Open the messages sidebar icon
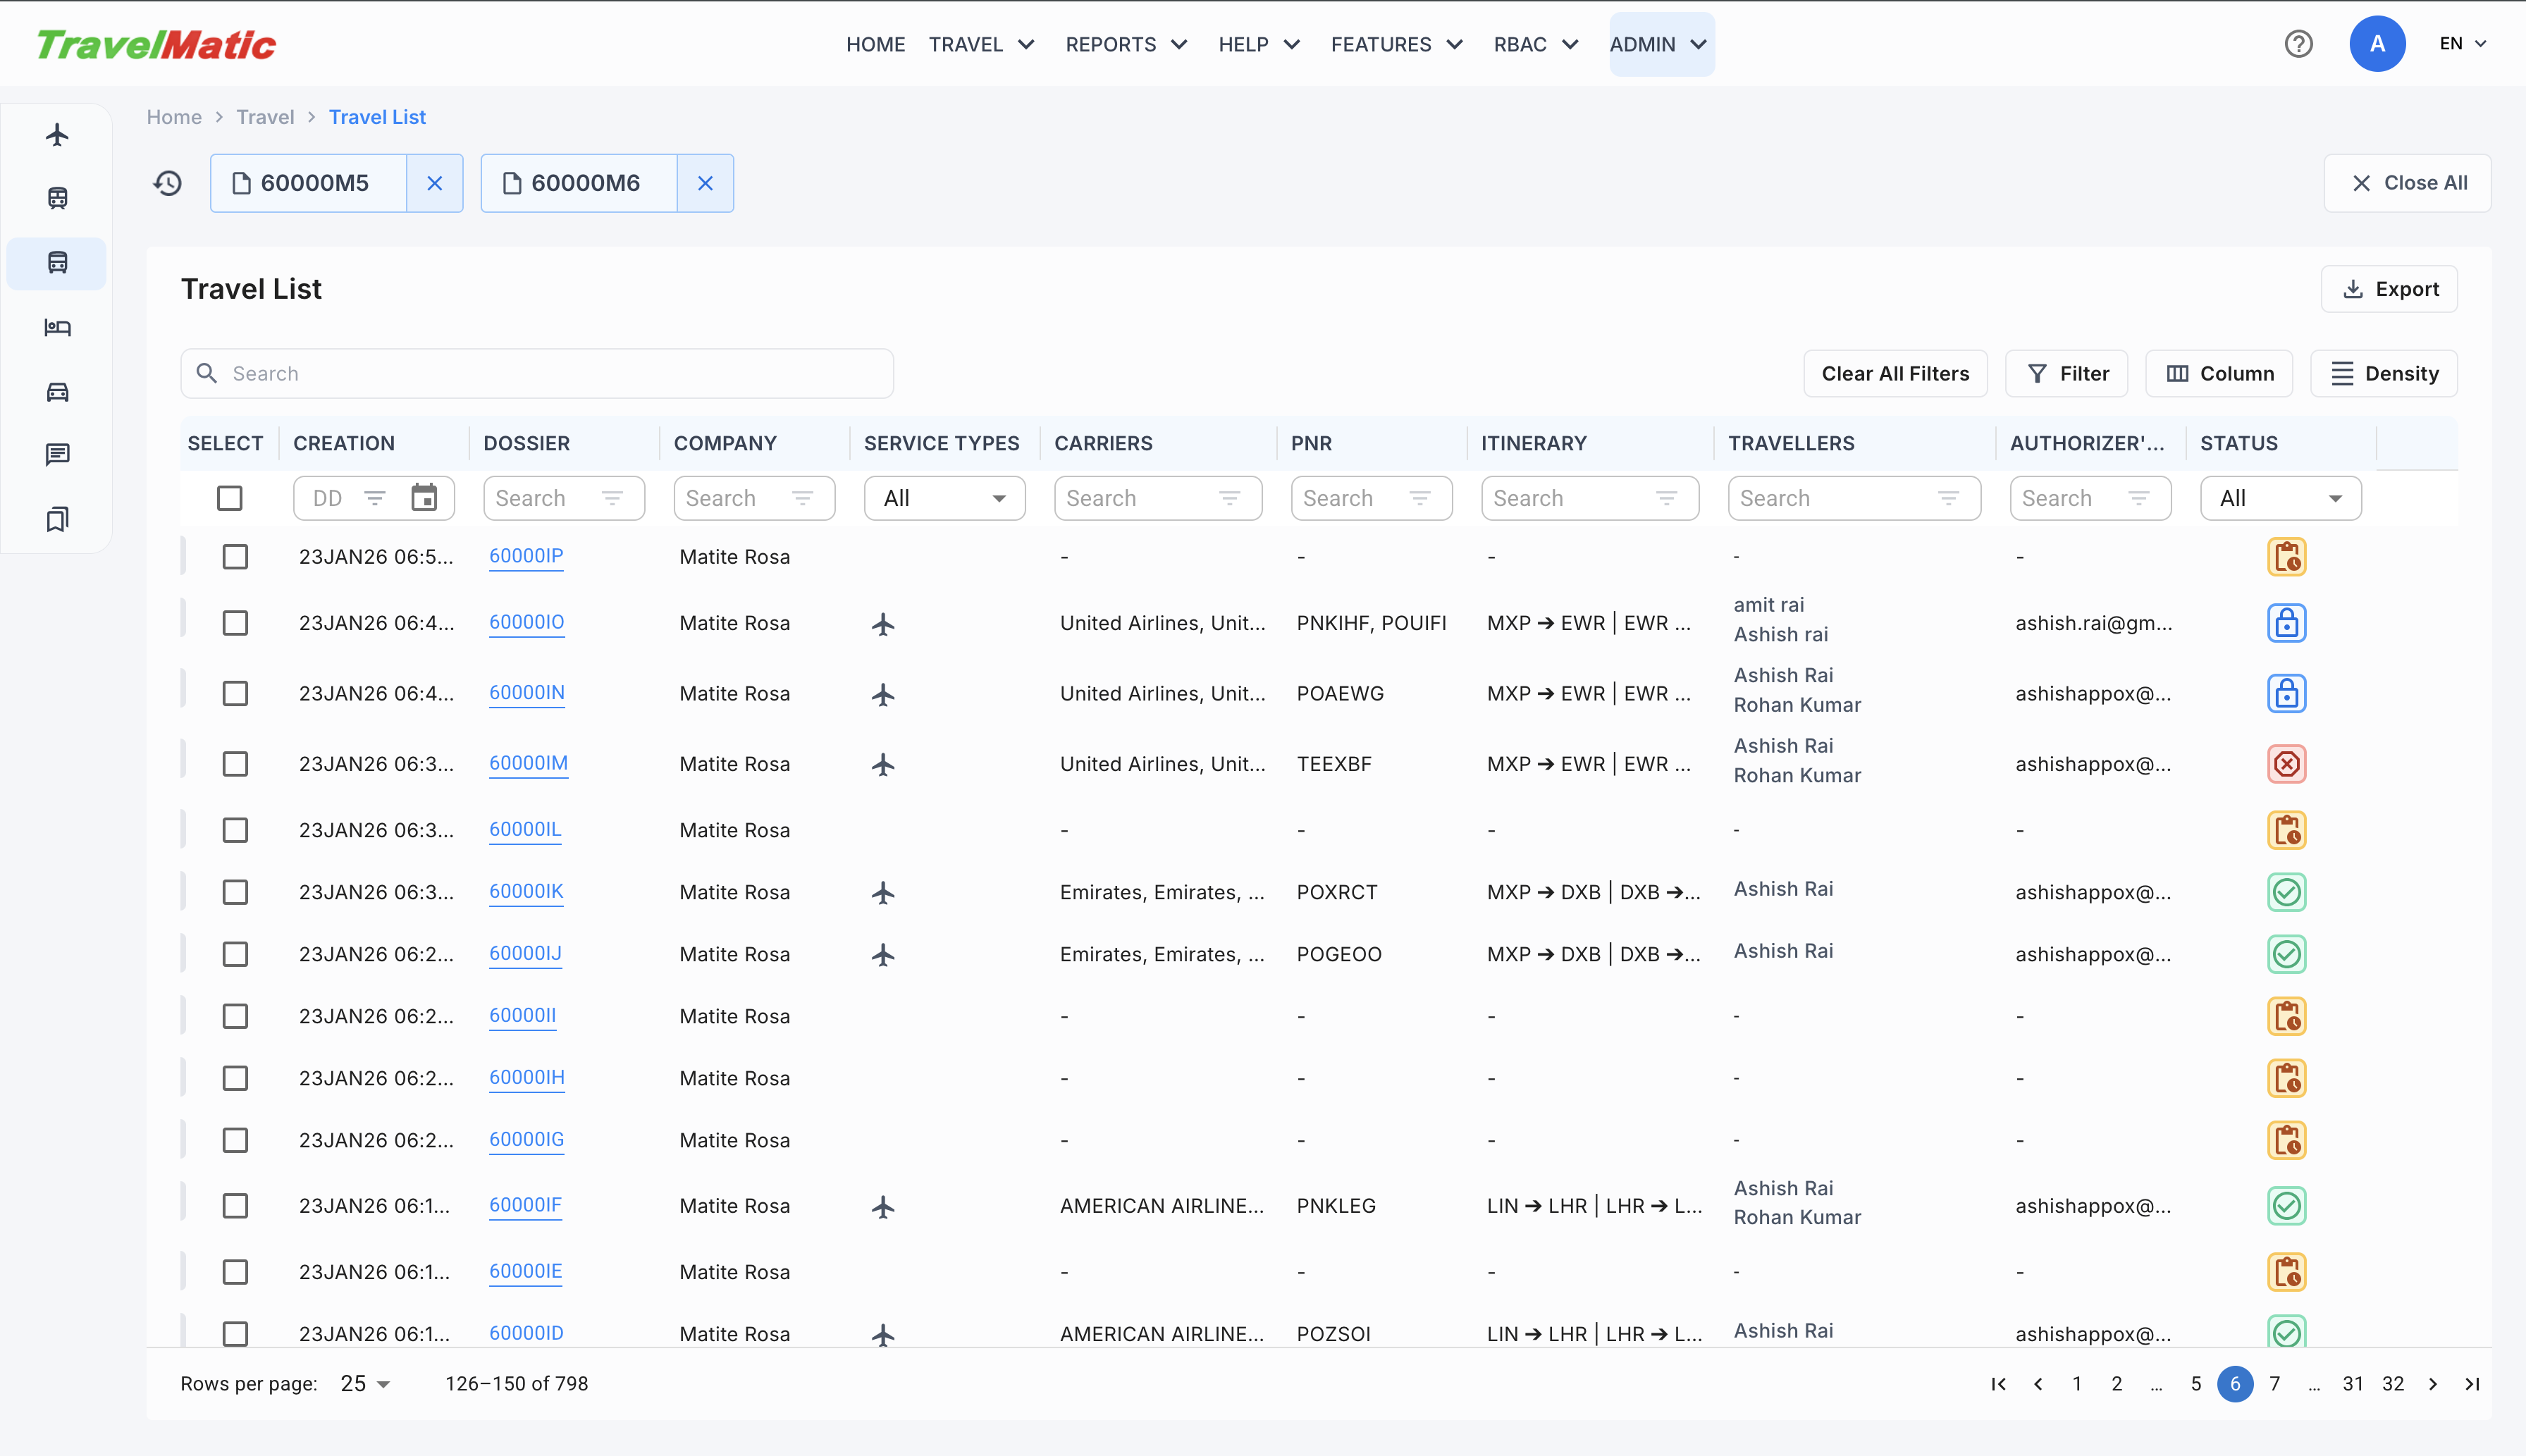 [x=58, y=455]
